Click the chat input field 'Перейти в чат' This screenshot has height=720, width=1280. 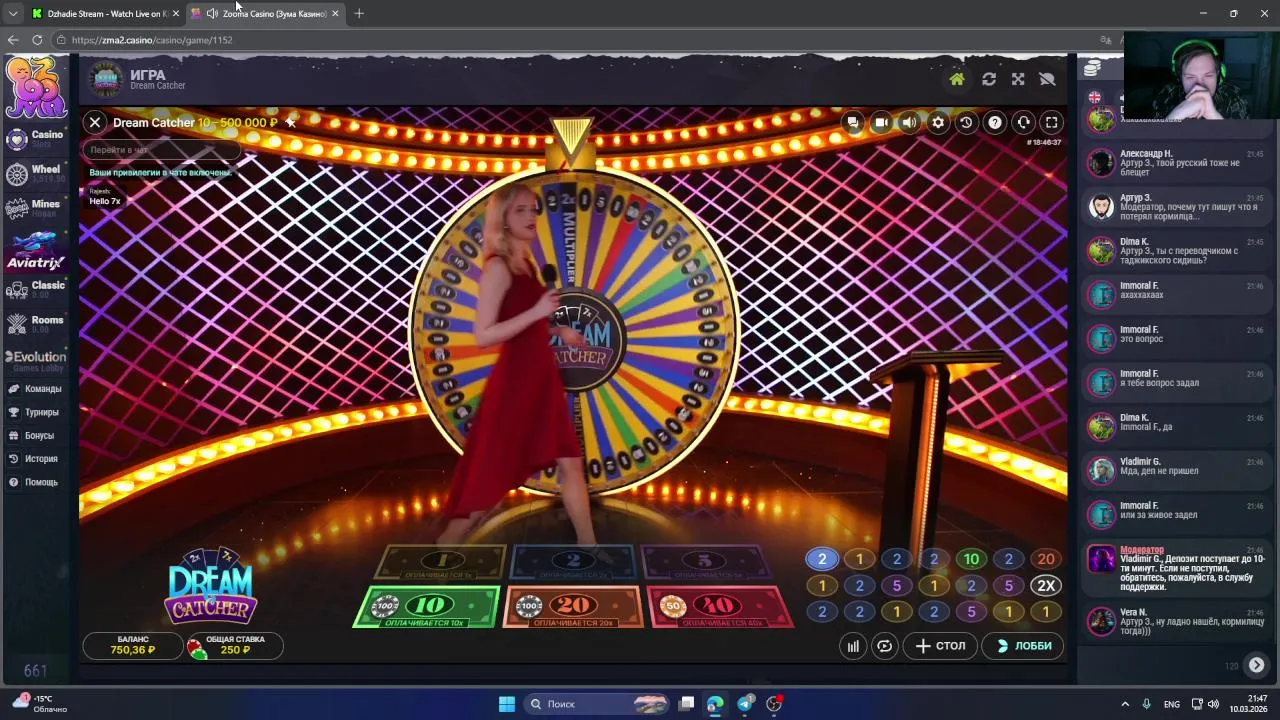(x=160, y=150)
